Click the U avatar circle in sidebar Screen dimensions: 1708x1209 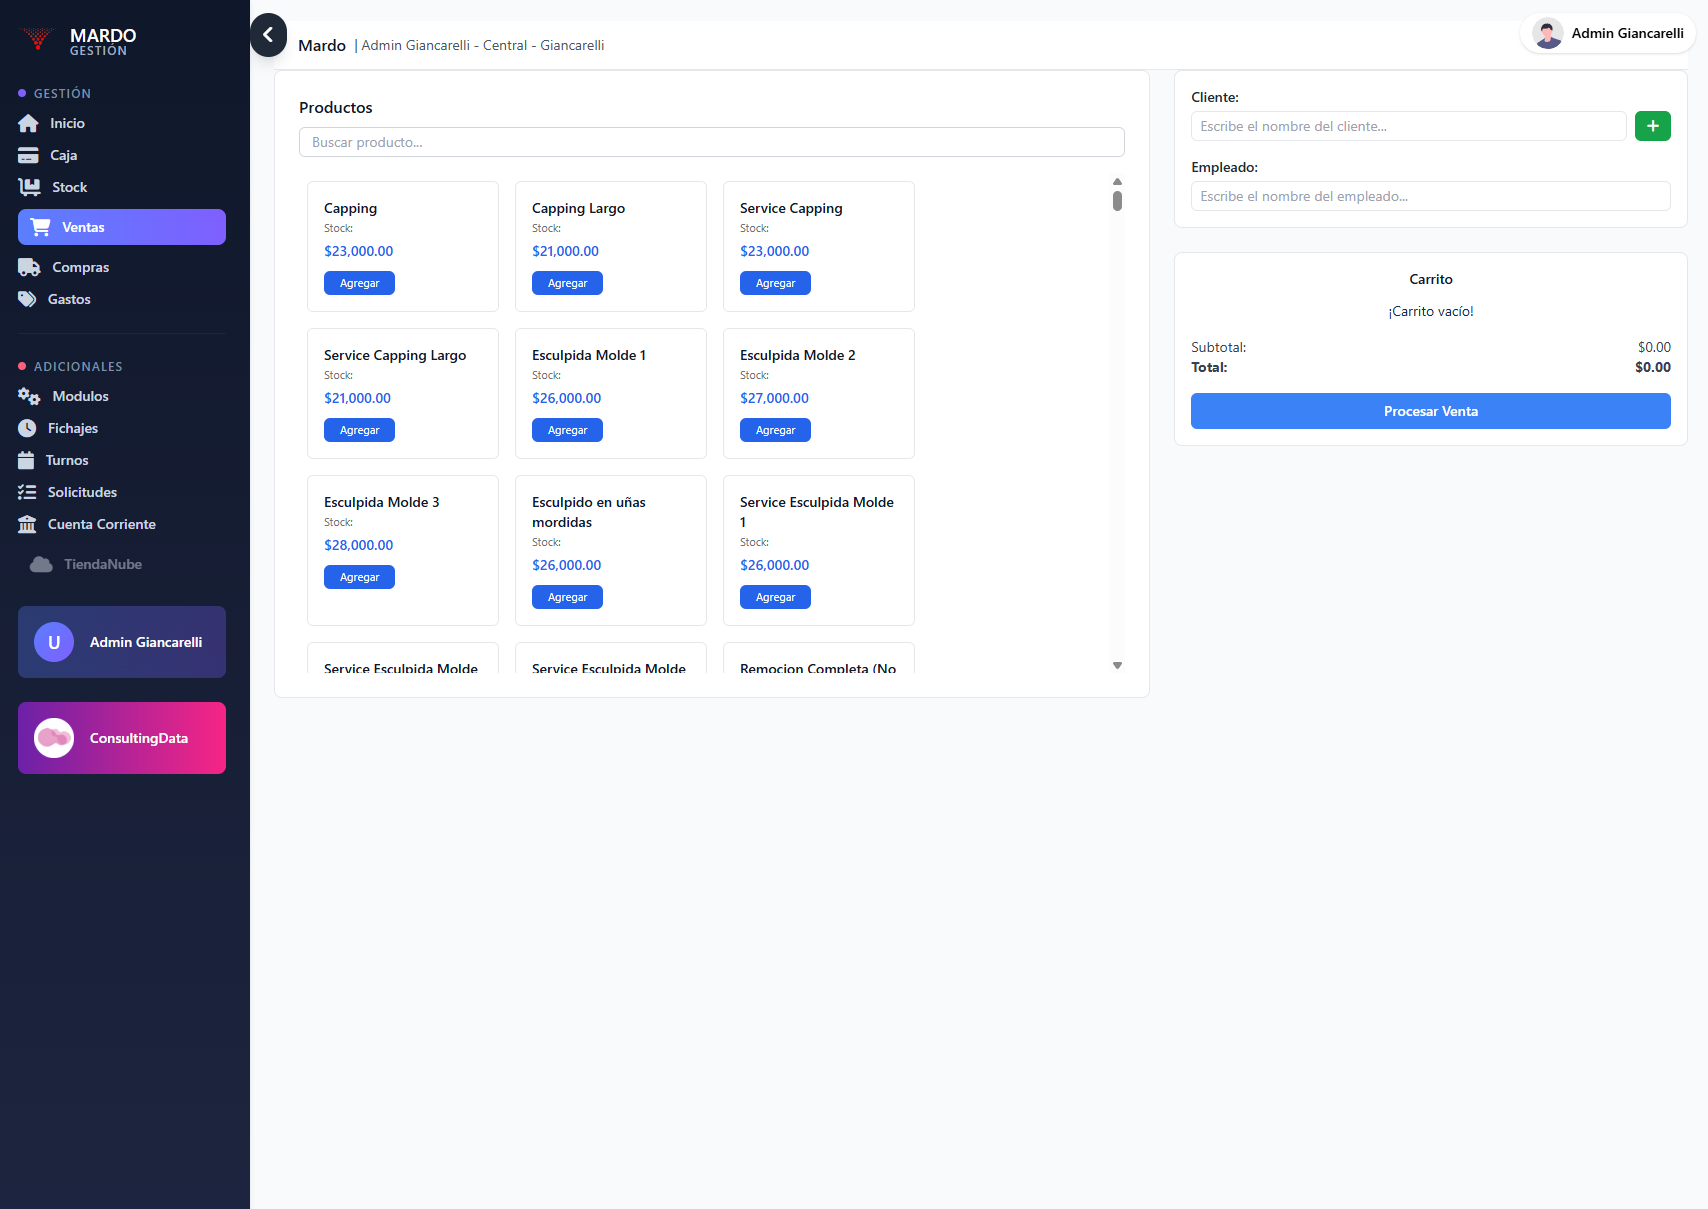(54, 642)
